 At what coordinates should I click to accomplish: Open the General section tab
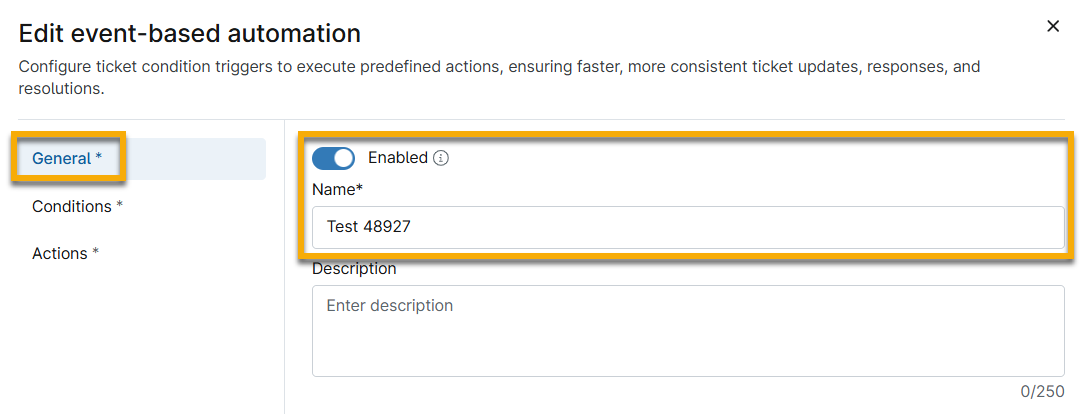pyautogui.click(x=67, y=158)
